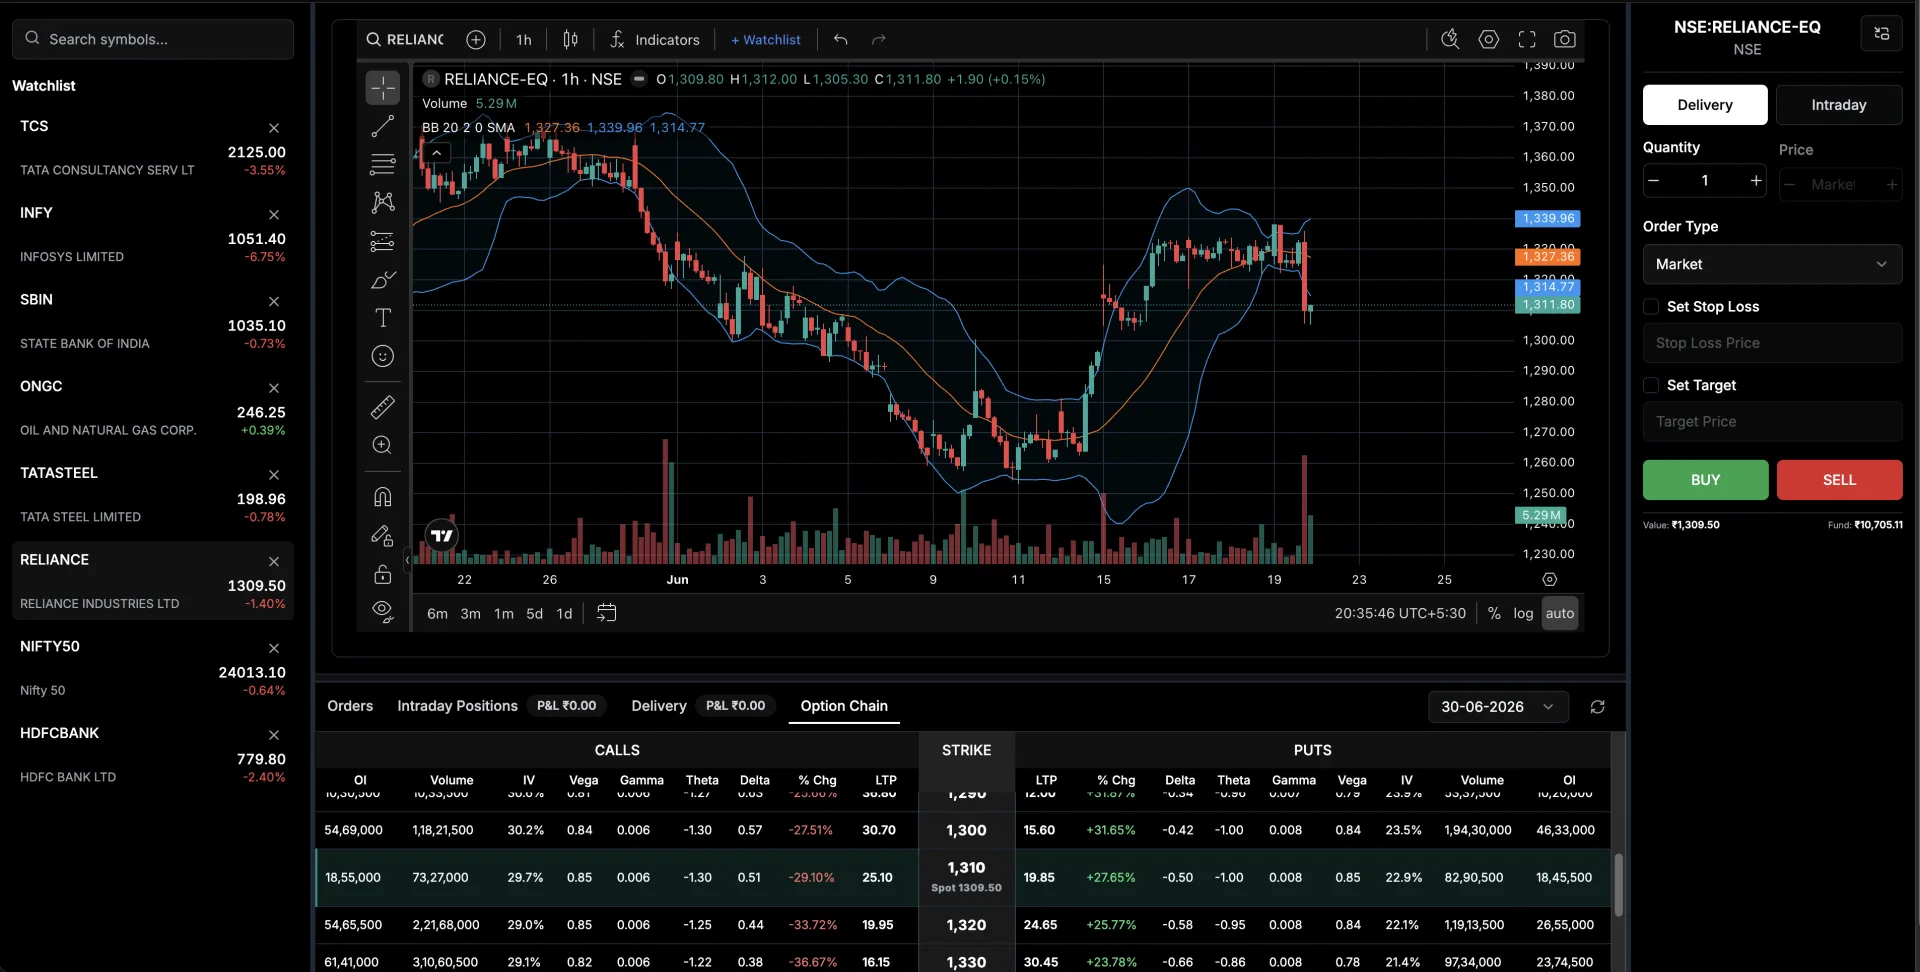Open chart settings hexagon icon
The image size is (1920, 972).
pos(1489,39)
